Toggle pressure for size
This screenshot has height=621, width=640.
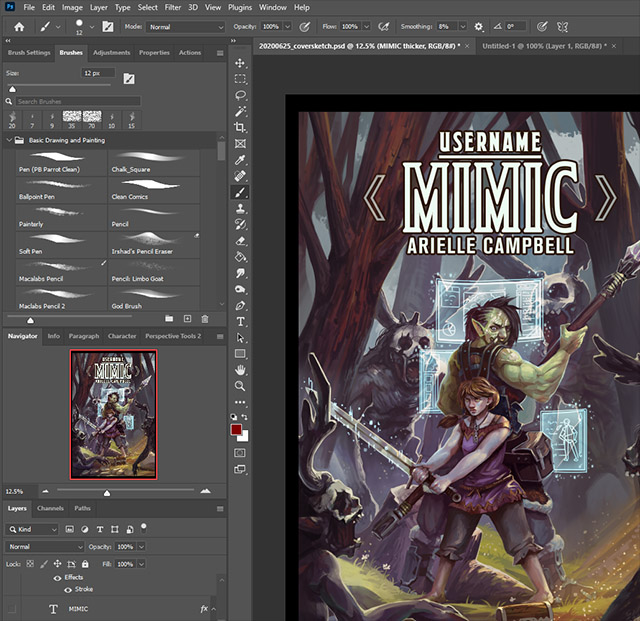(542, 27)
